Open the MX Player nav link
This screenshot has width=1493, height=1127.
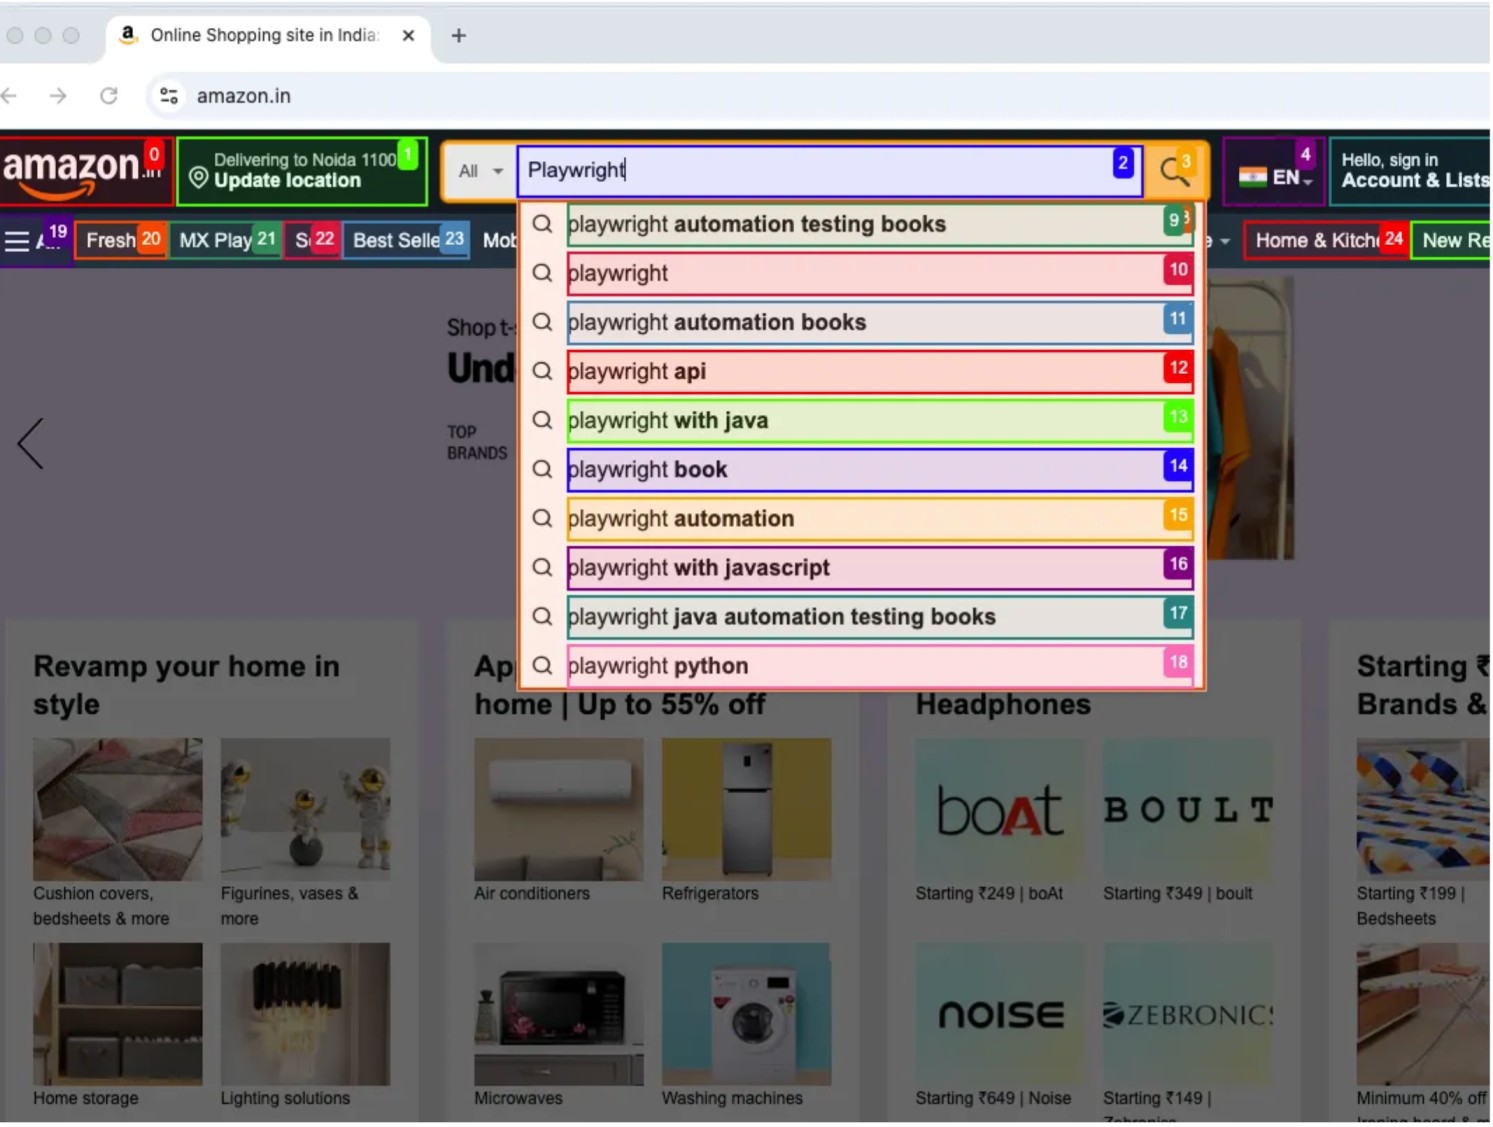[x=226, y=241]
